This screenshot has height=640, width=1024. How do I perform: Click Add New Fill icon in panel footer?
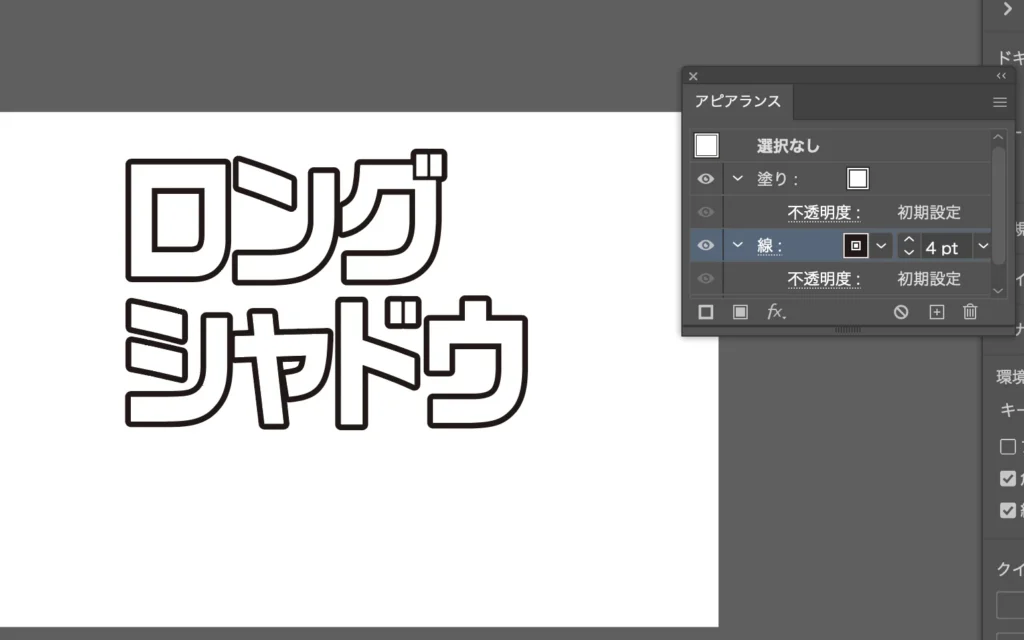tap(740, 312)
